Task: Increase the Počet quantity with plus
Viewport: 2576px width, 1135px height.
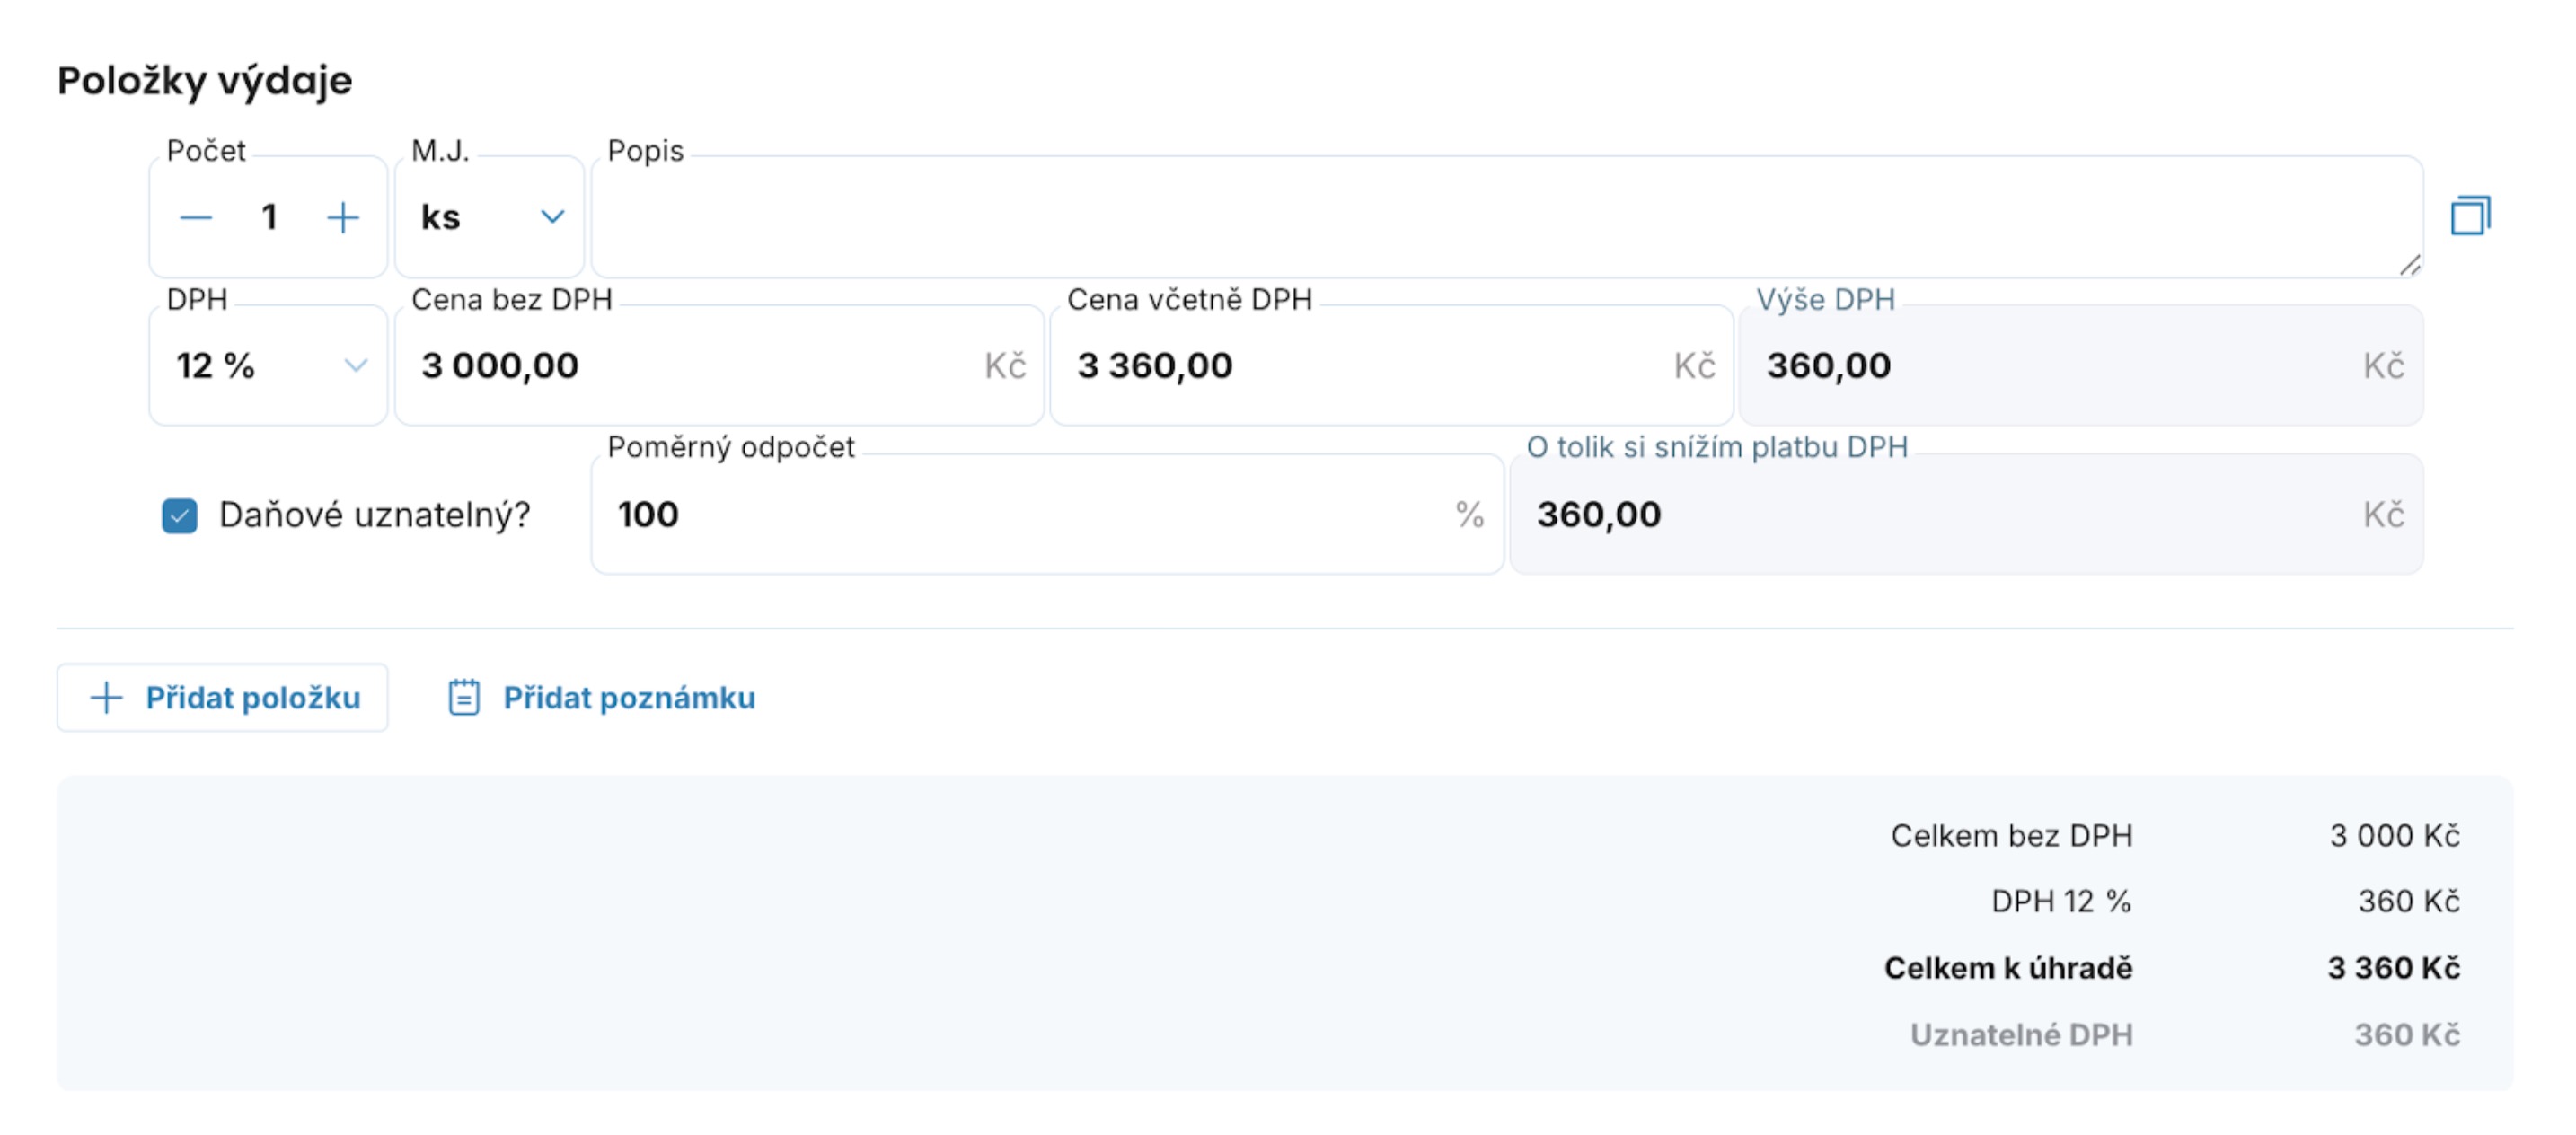Action: 343,217
